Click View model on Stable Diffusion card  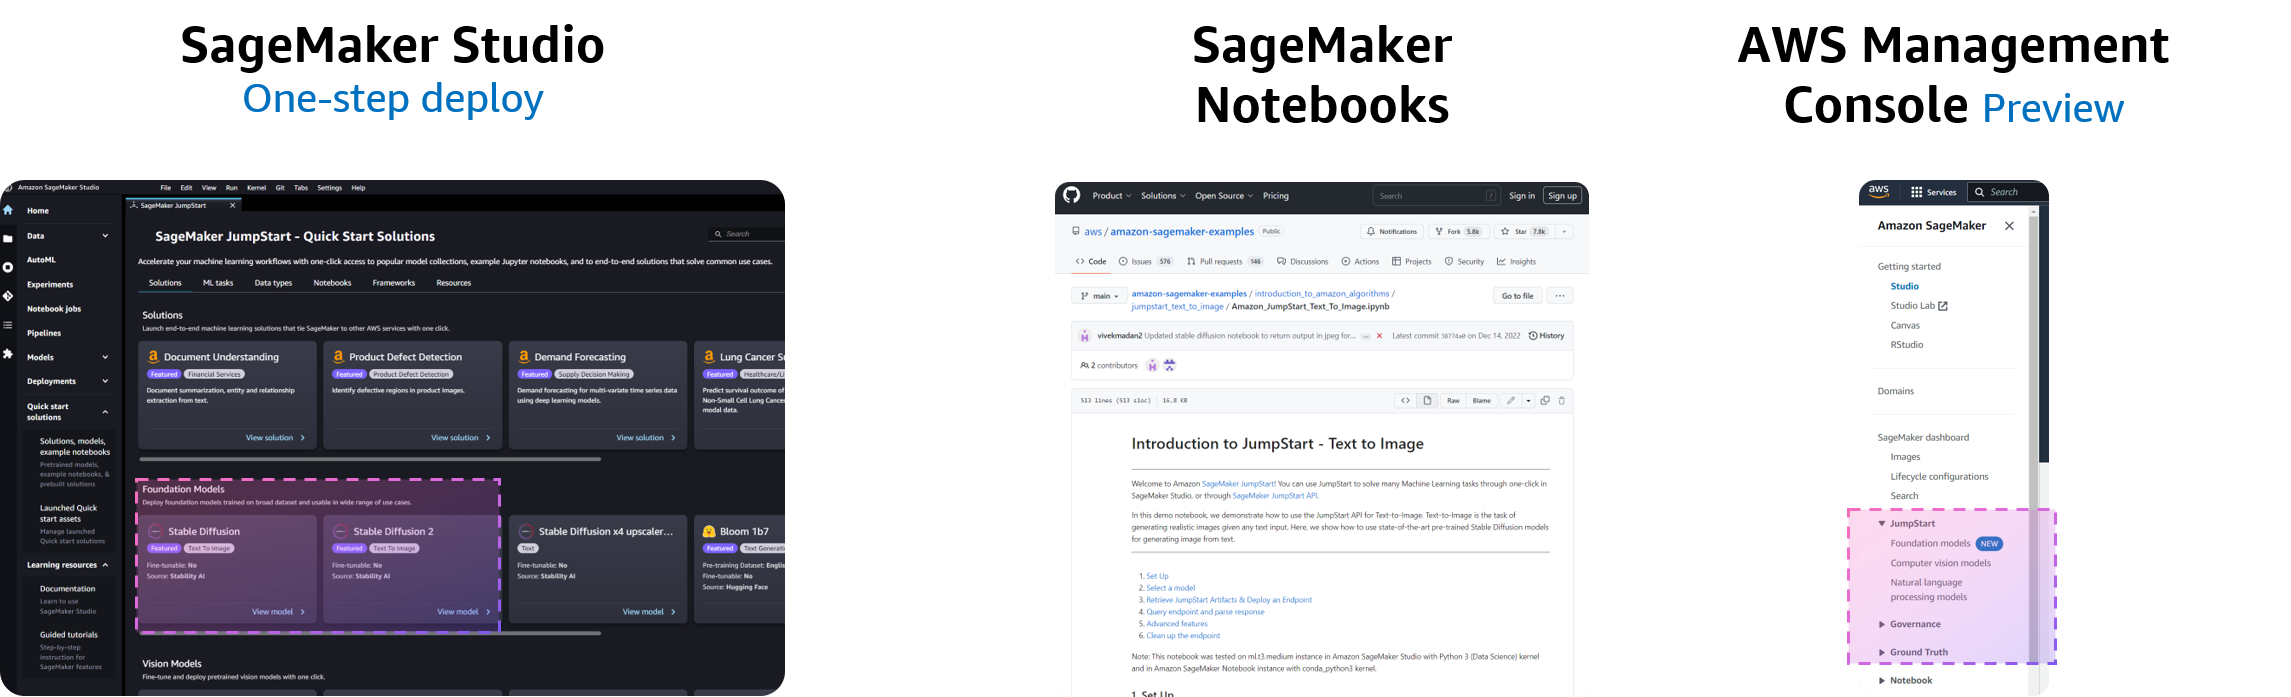click(x=278, y=612)
